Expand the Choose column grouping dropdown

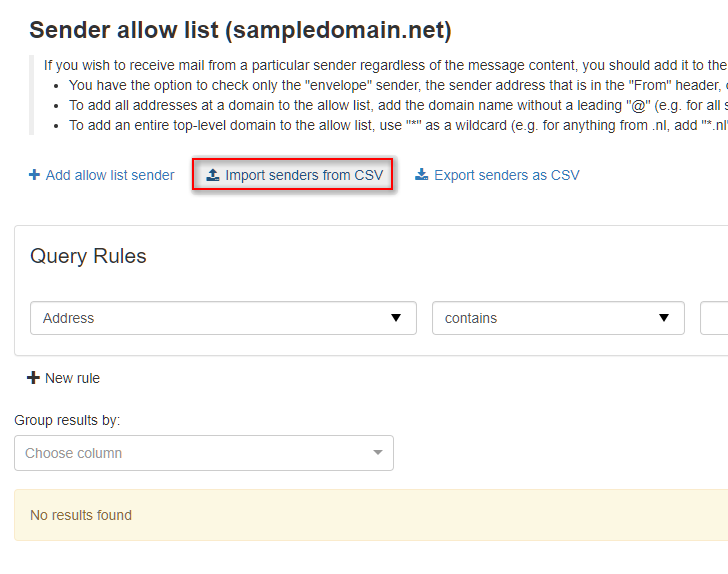pos(204,453)
